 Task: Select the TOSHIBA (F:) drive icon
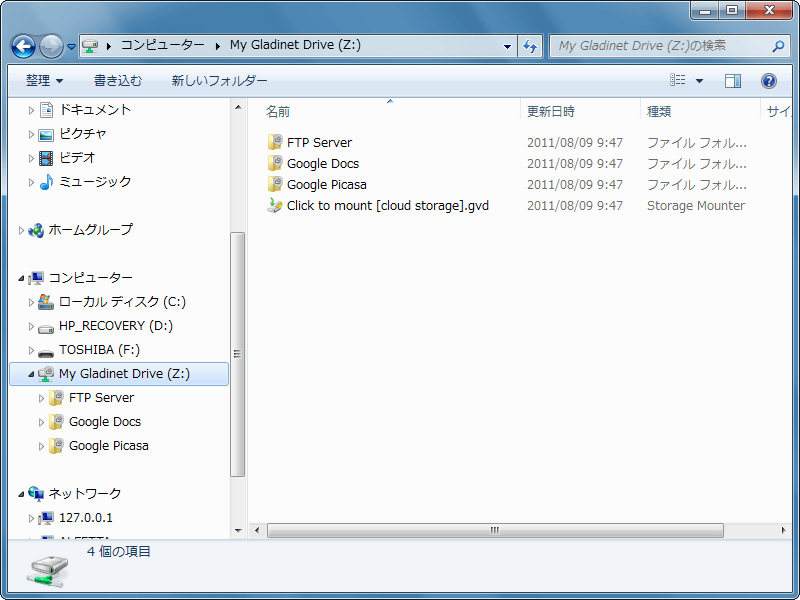point(46,353)
